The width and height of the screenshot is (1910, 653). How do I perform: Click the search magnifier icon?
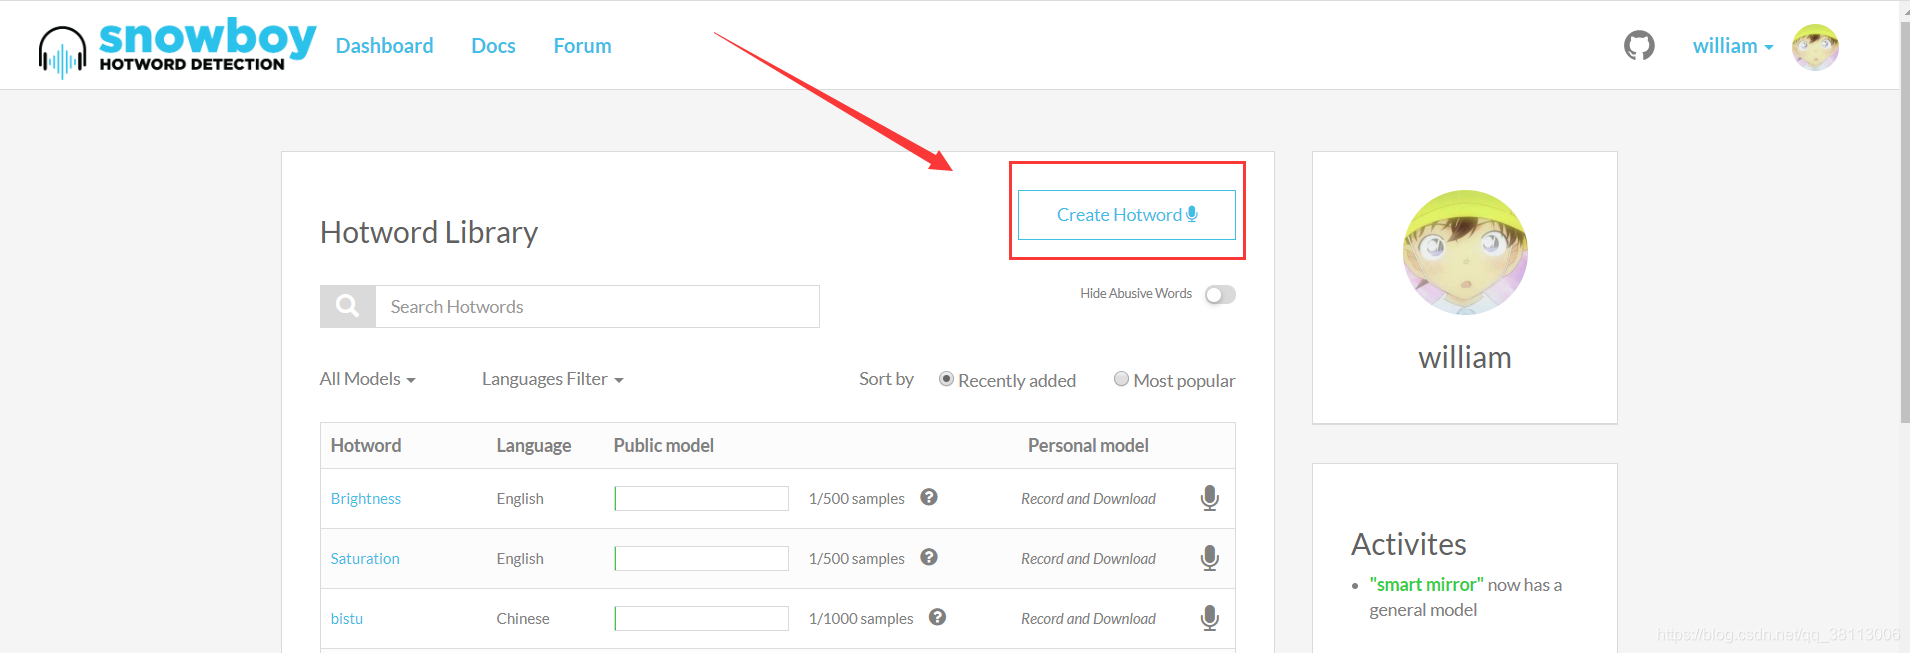click(x=347, y=306)
